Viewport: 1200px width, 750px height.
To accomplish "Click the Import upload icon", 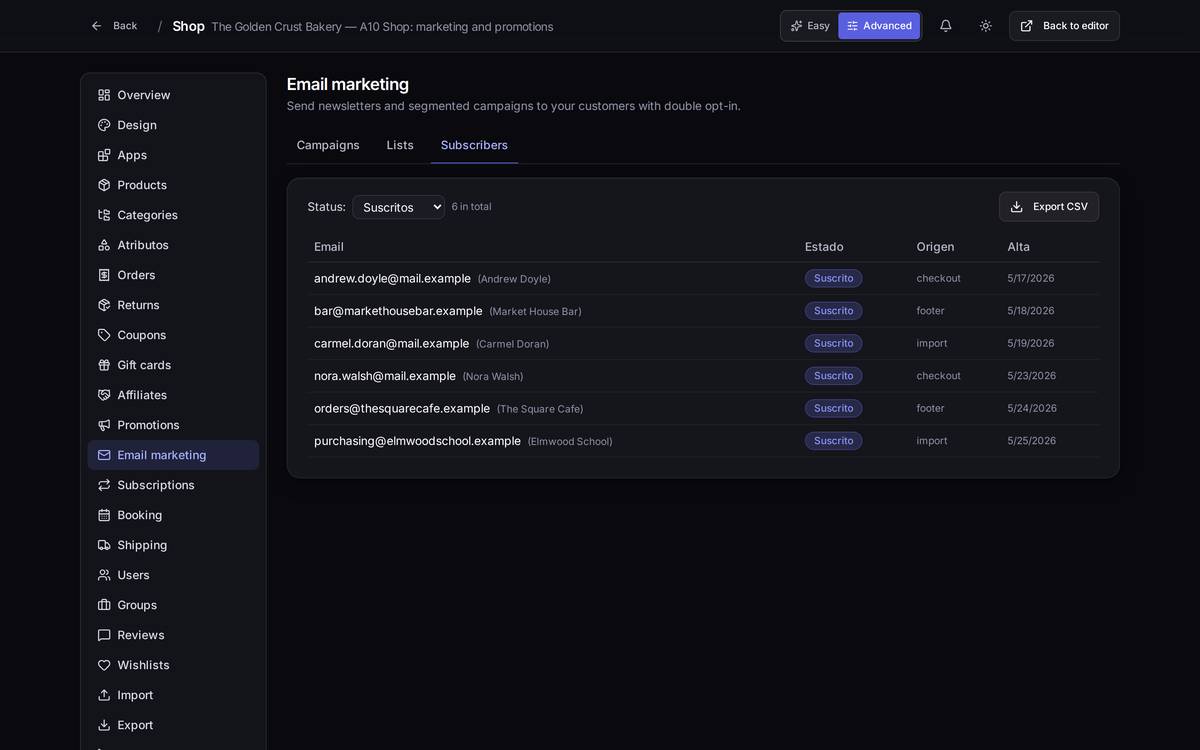I will tap(104, 695).
